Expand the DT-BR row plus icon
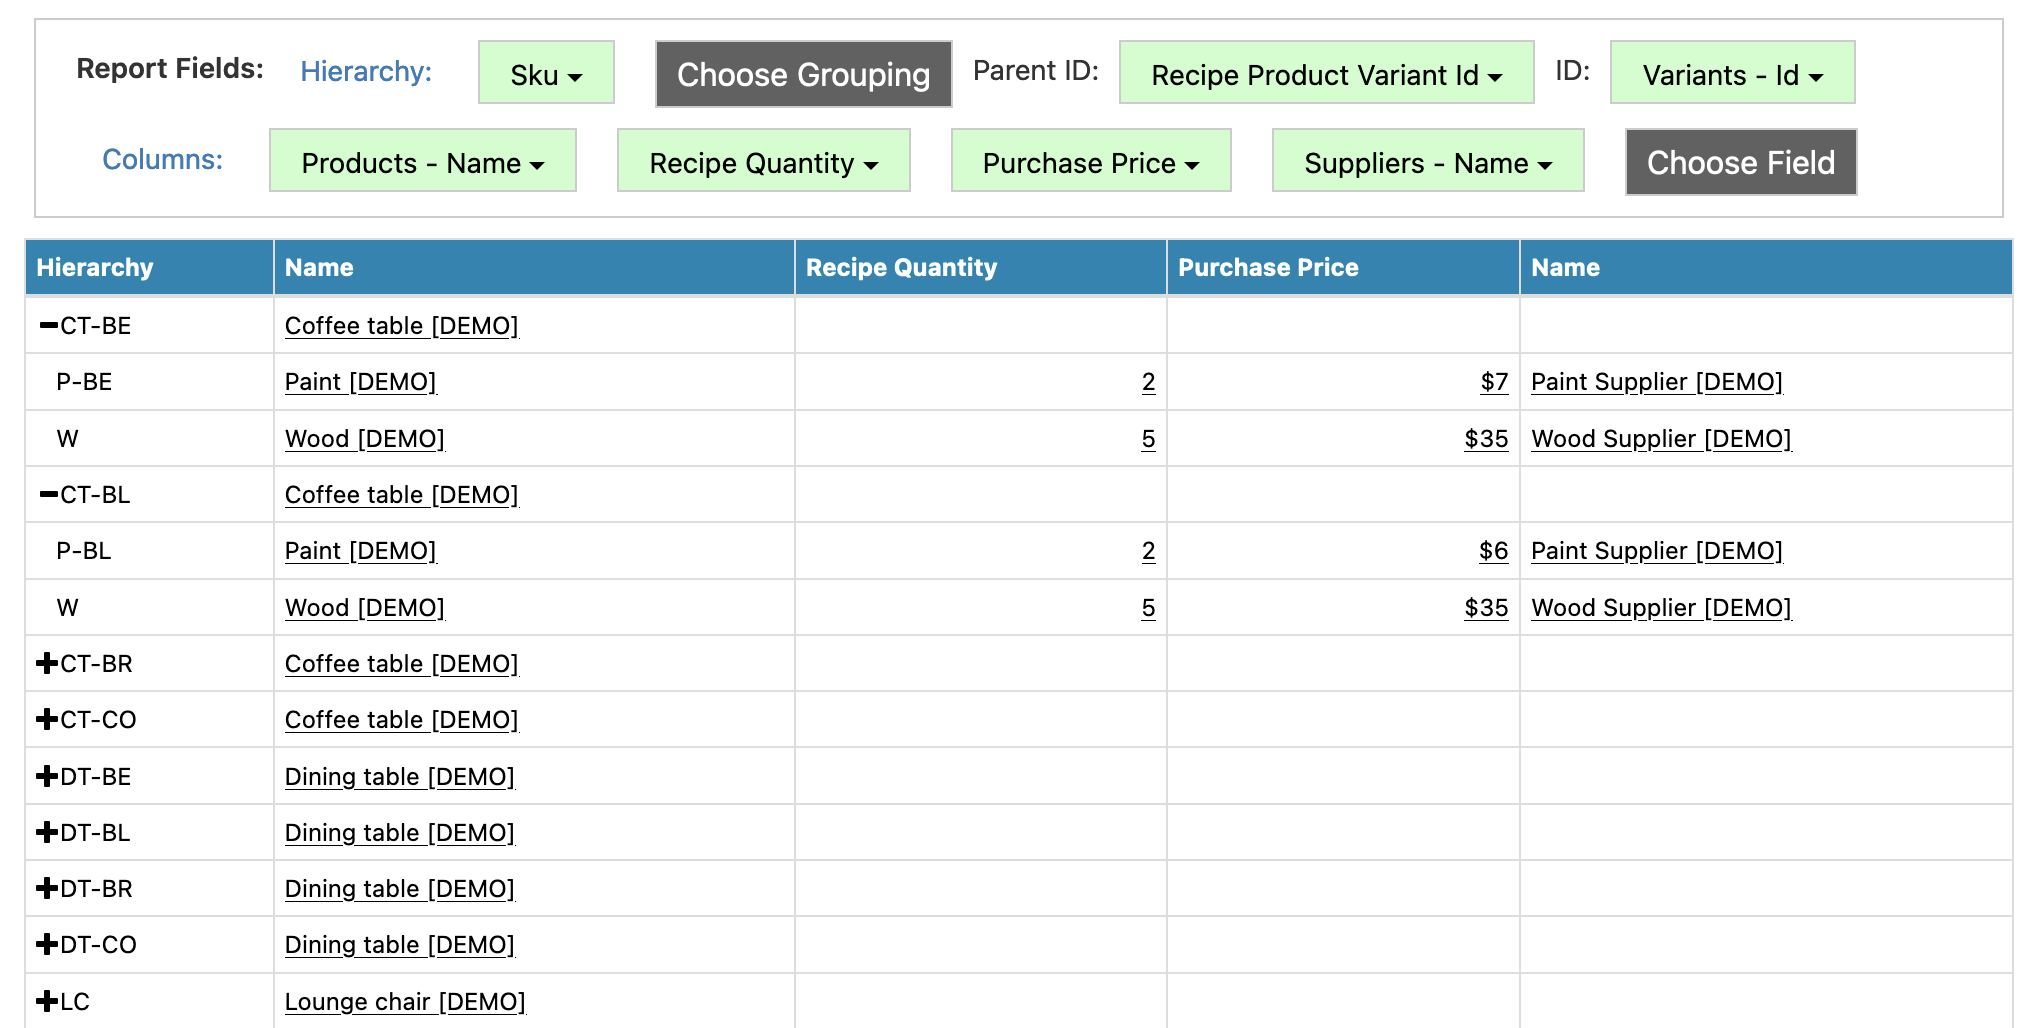 coord(47,888)
